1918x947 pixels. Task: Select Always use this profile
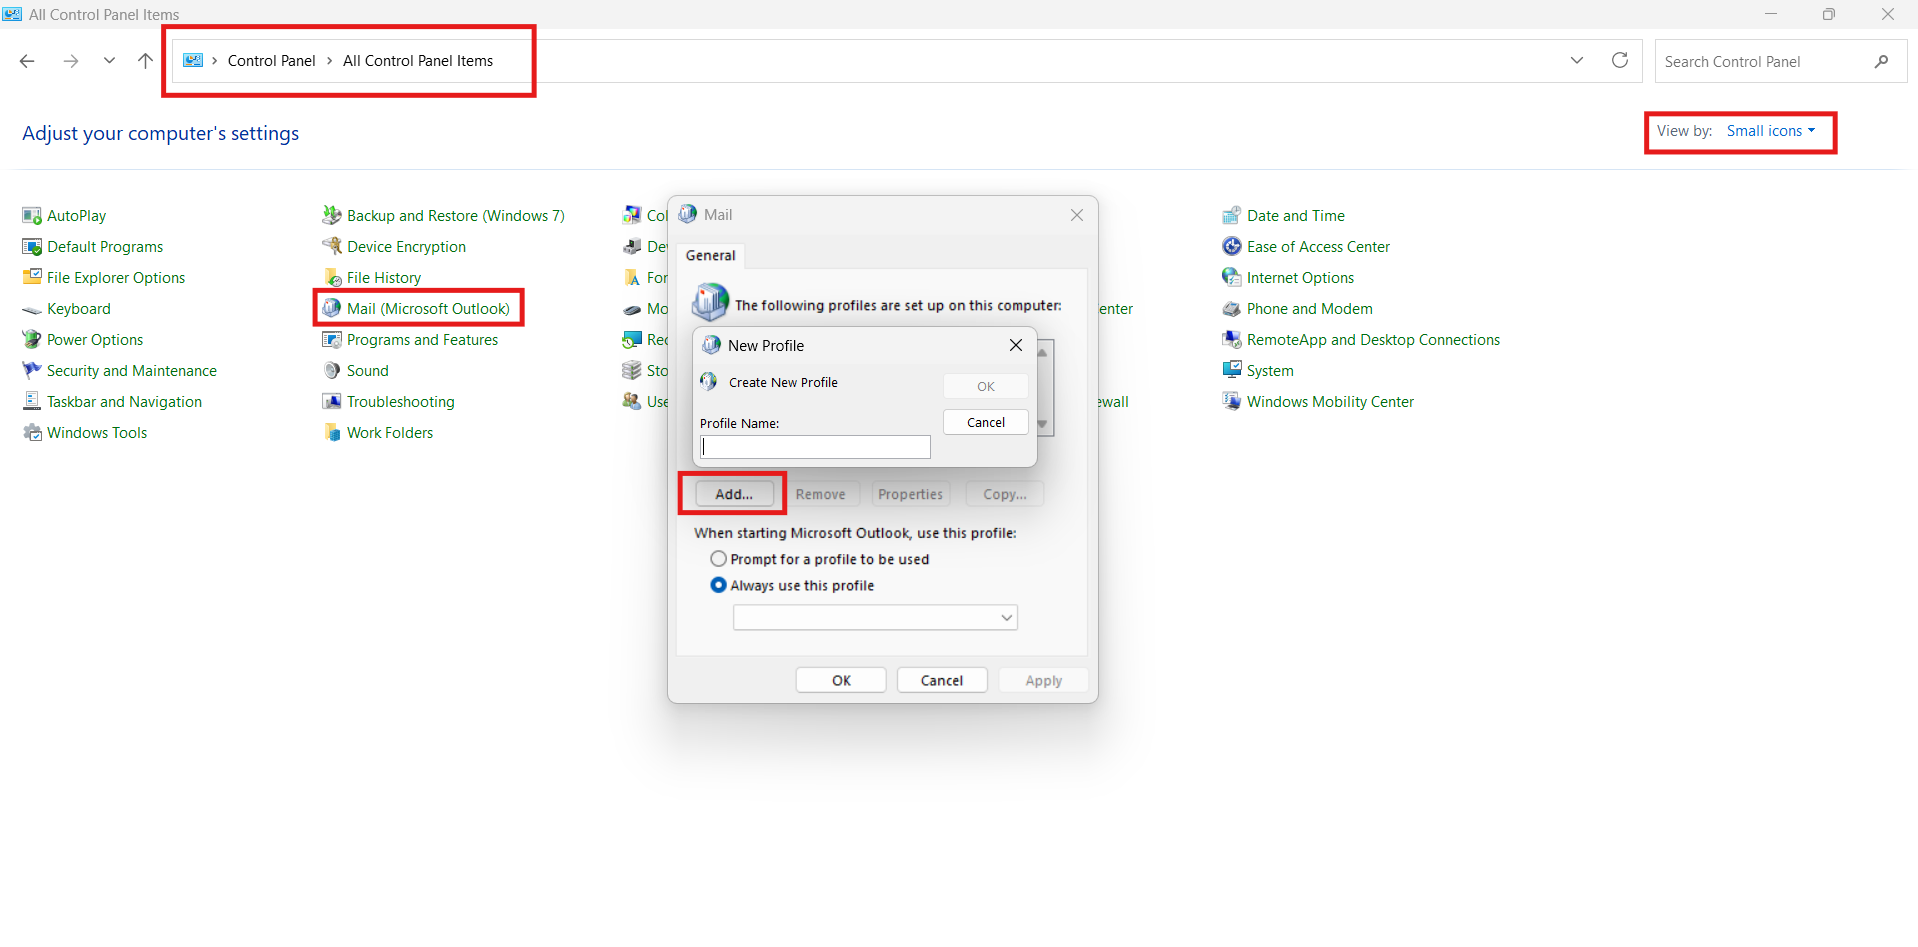coord(718,585)
